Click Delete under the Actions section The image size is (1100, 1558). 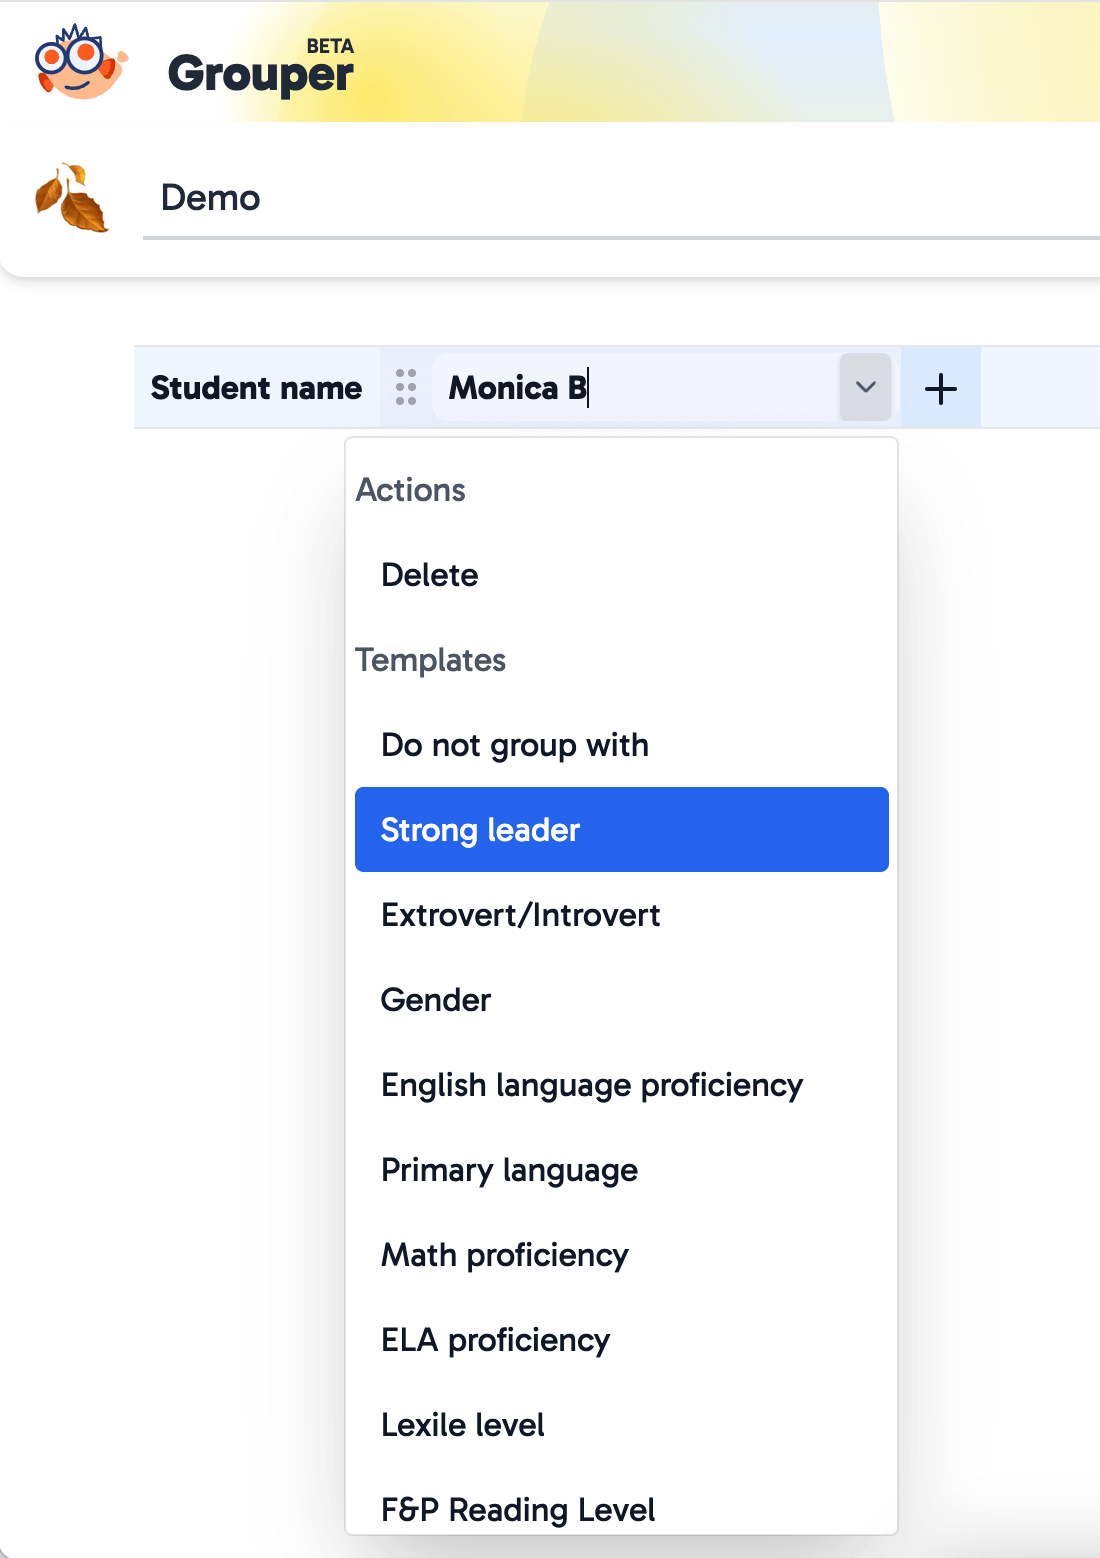tap(429, 574)
